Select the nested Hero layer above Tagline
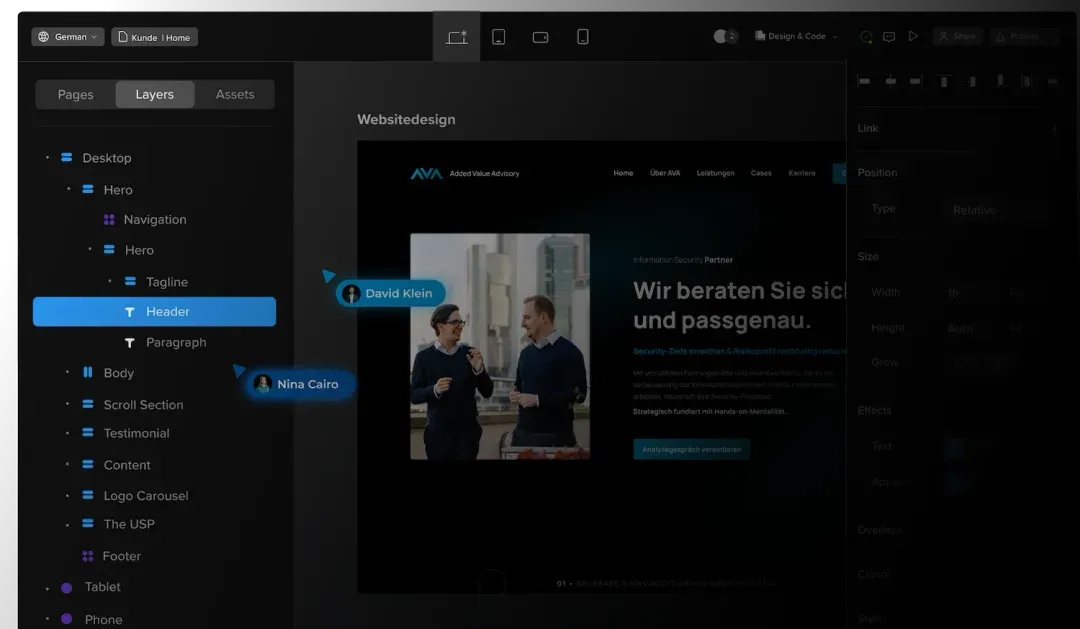Viewport: 1080px width, 629px height. [x=139, y=250]
